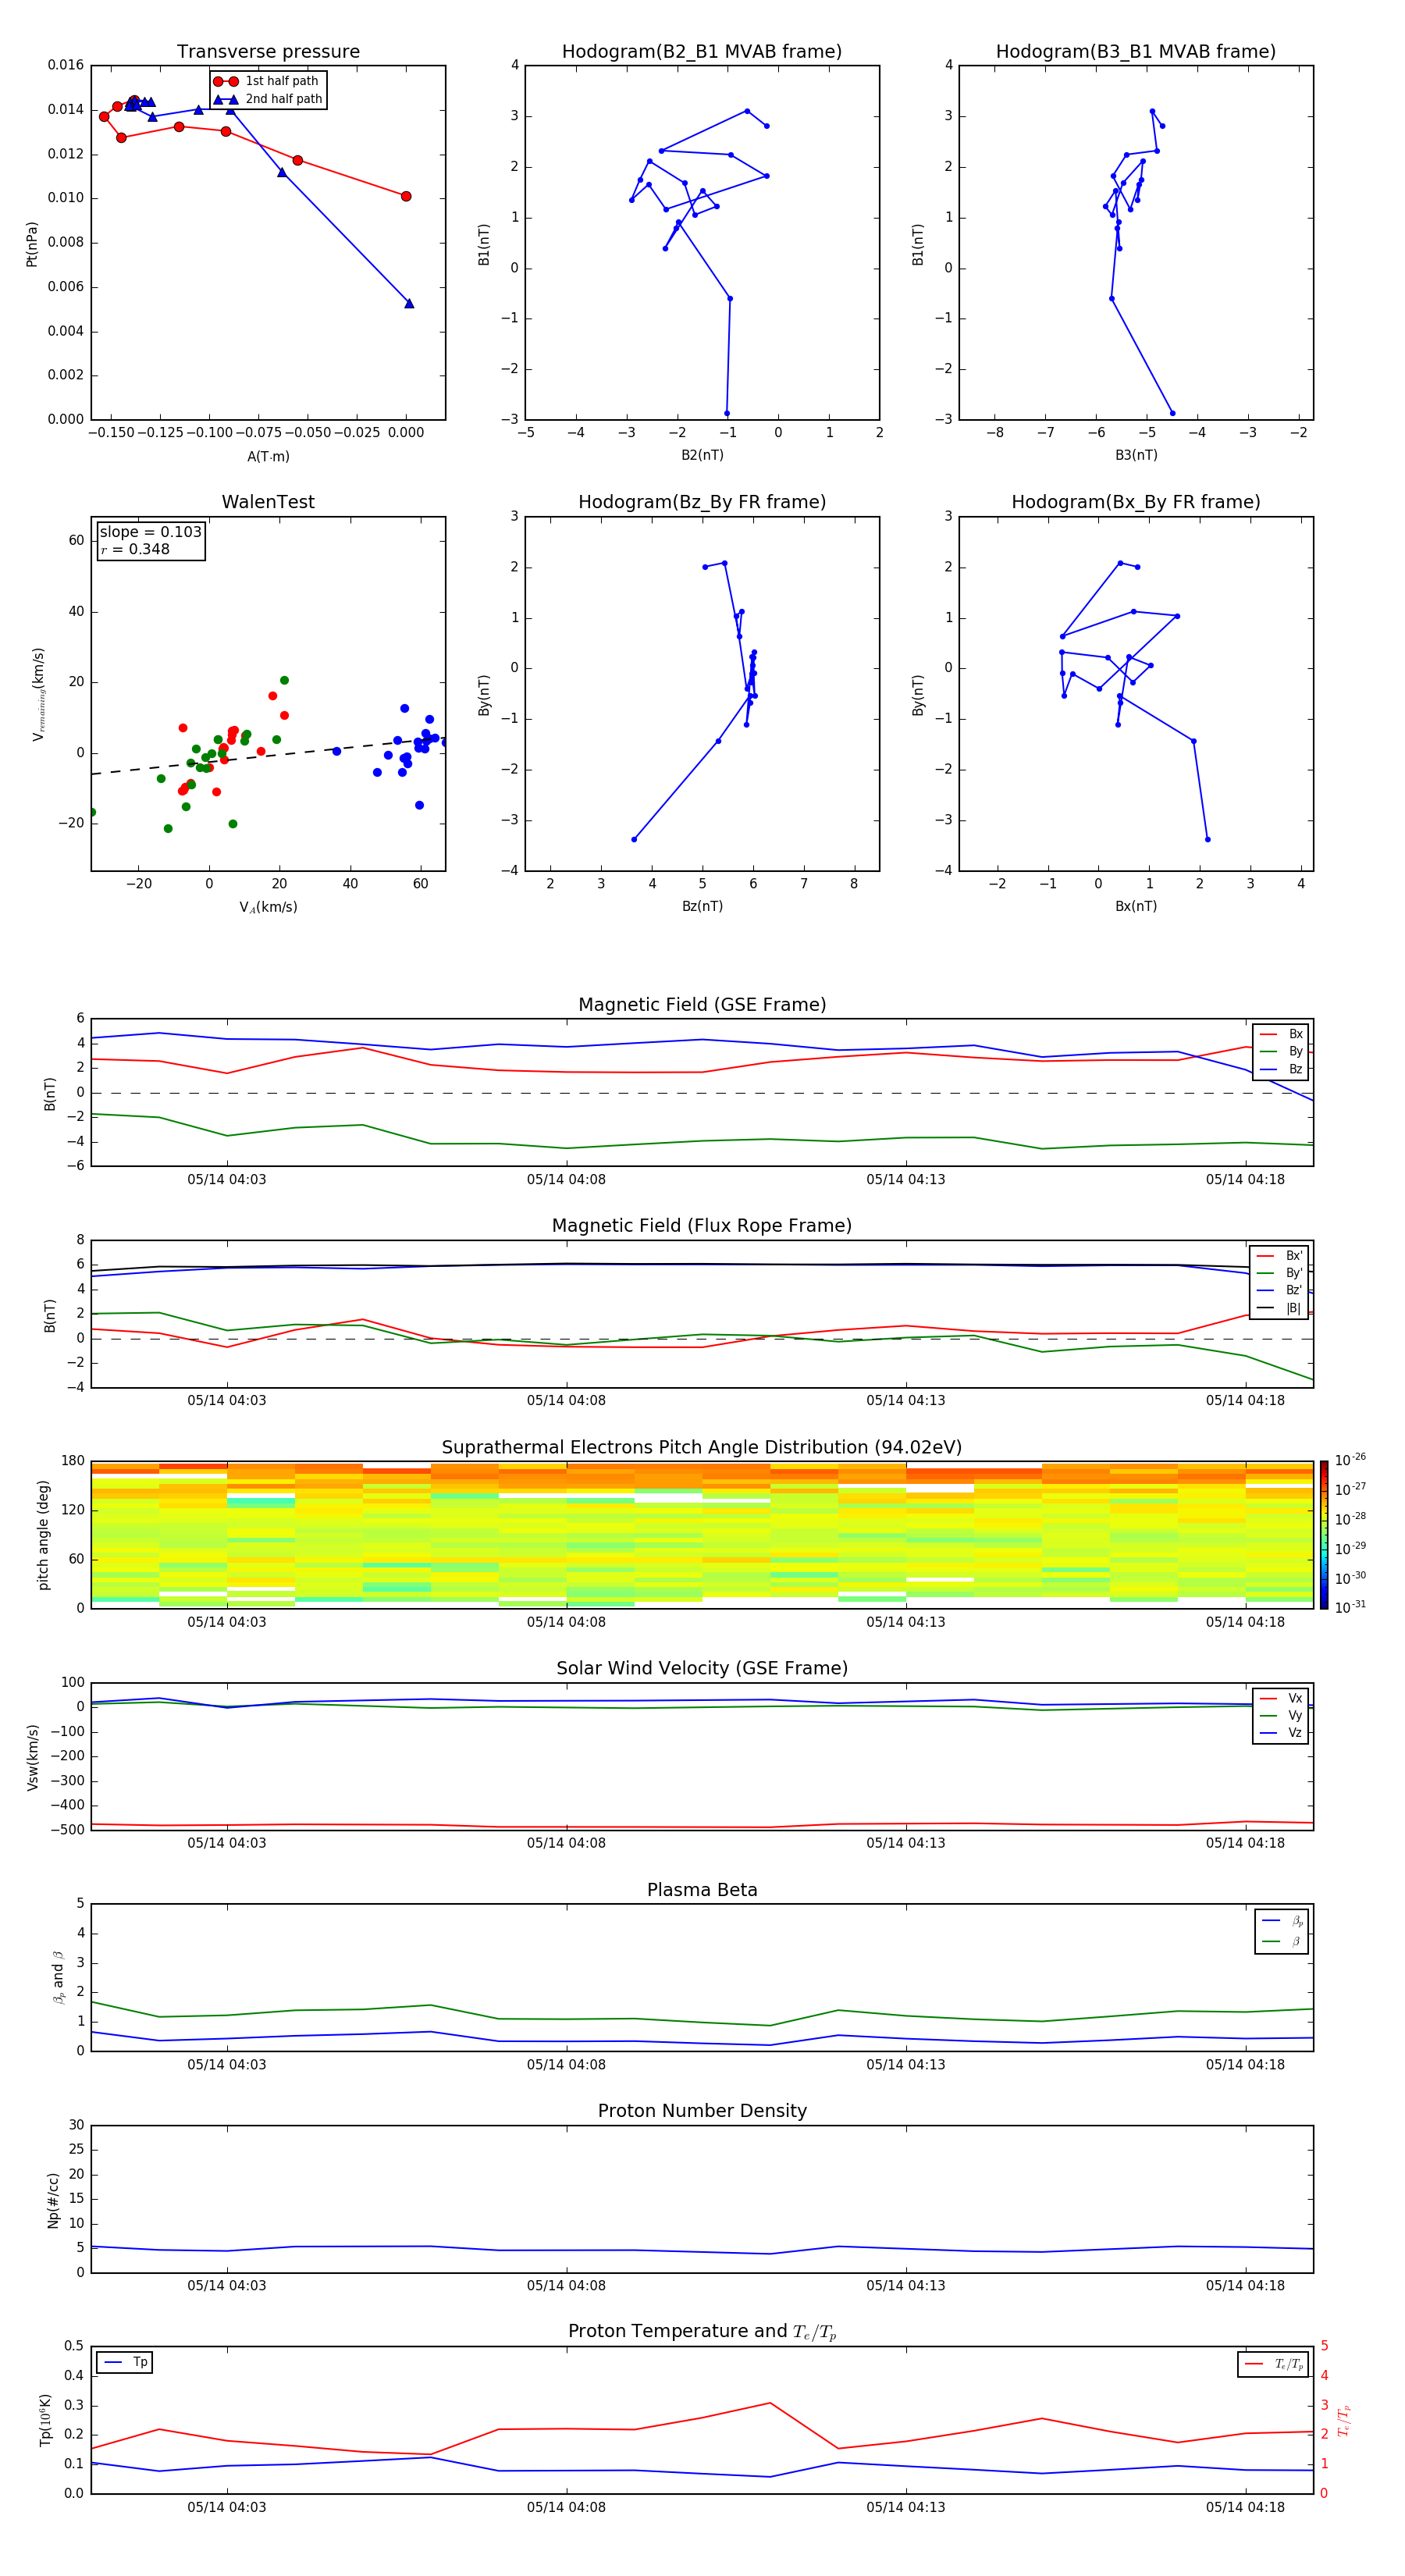1405x2576 pixels.
Task: Click '05/14 04:08' tick under Plasma Beta plot
Action: point(566,2064)
